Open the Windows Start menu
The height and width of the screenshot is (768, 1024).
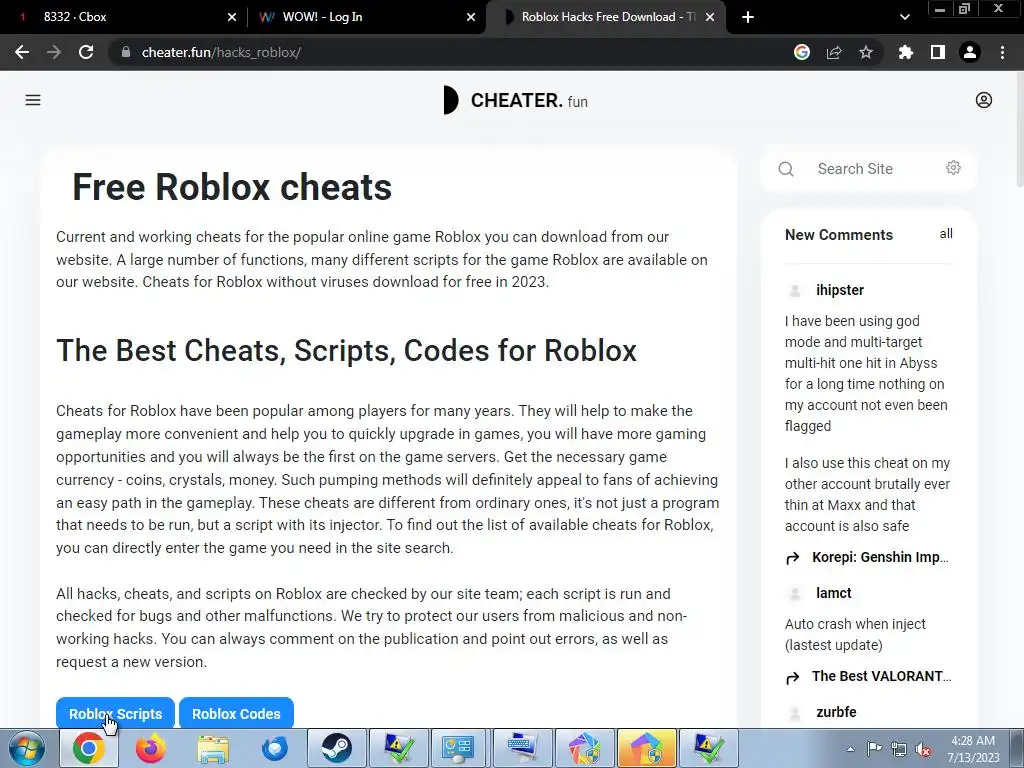pos(27,748)
